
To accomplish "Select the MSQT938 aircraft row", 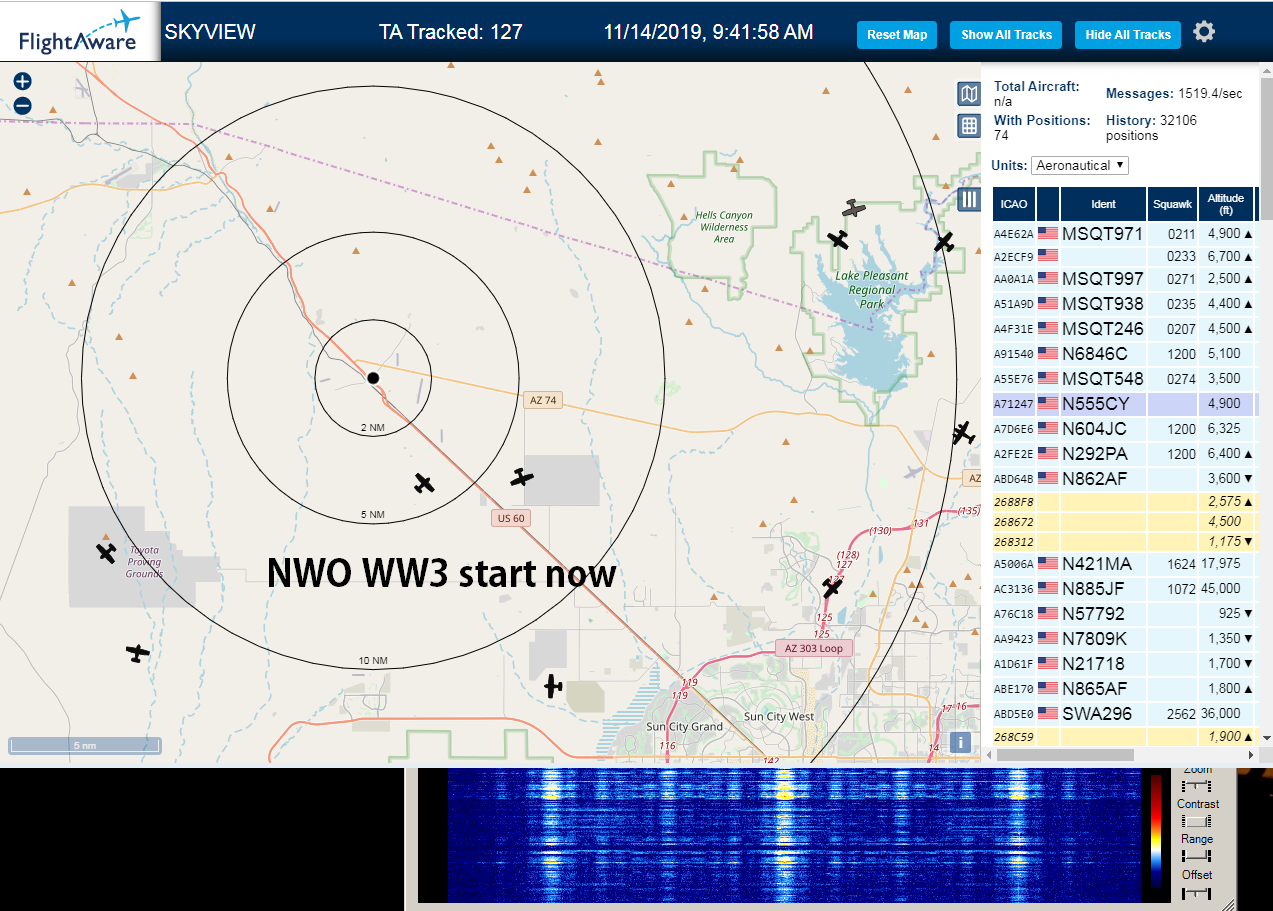I will (1124, 303).
